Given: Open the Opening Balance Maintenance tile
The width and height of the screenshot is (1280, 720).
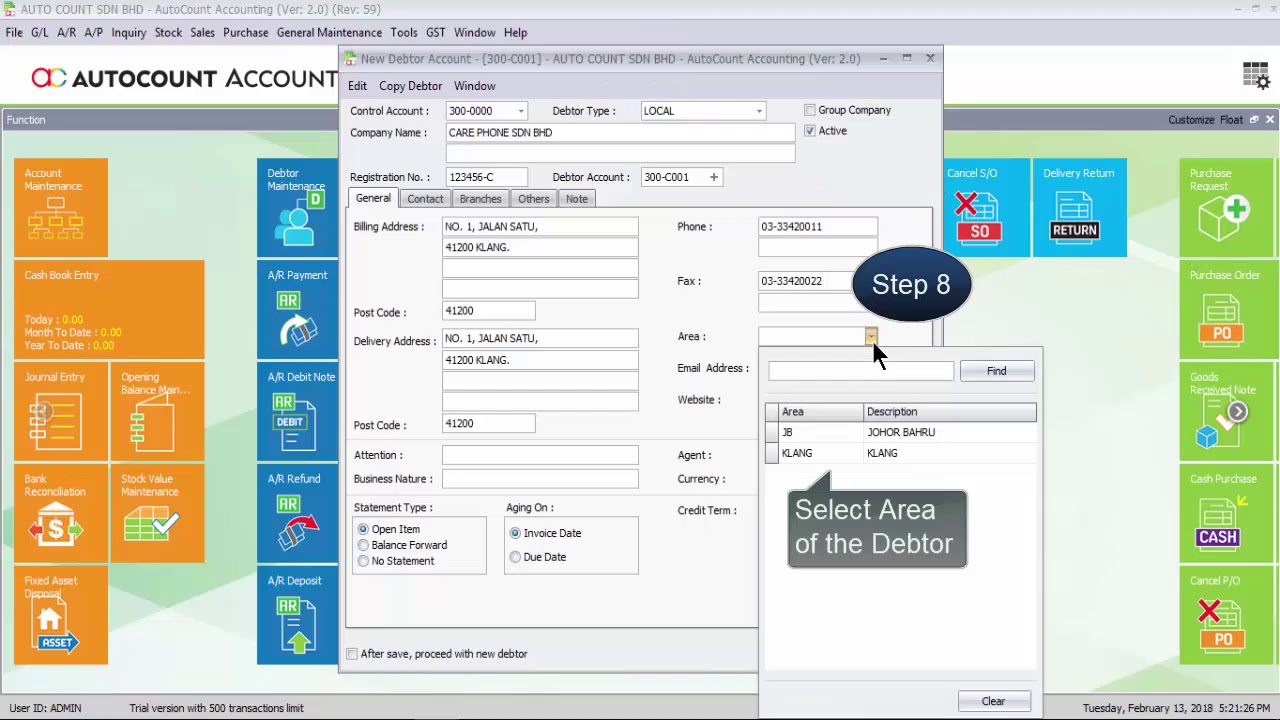Looking at the screenshot, I should click(x=157, y=411).
